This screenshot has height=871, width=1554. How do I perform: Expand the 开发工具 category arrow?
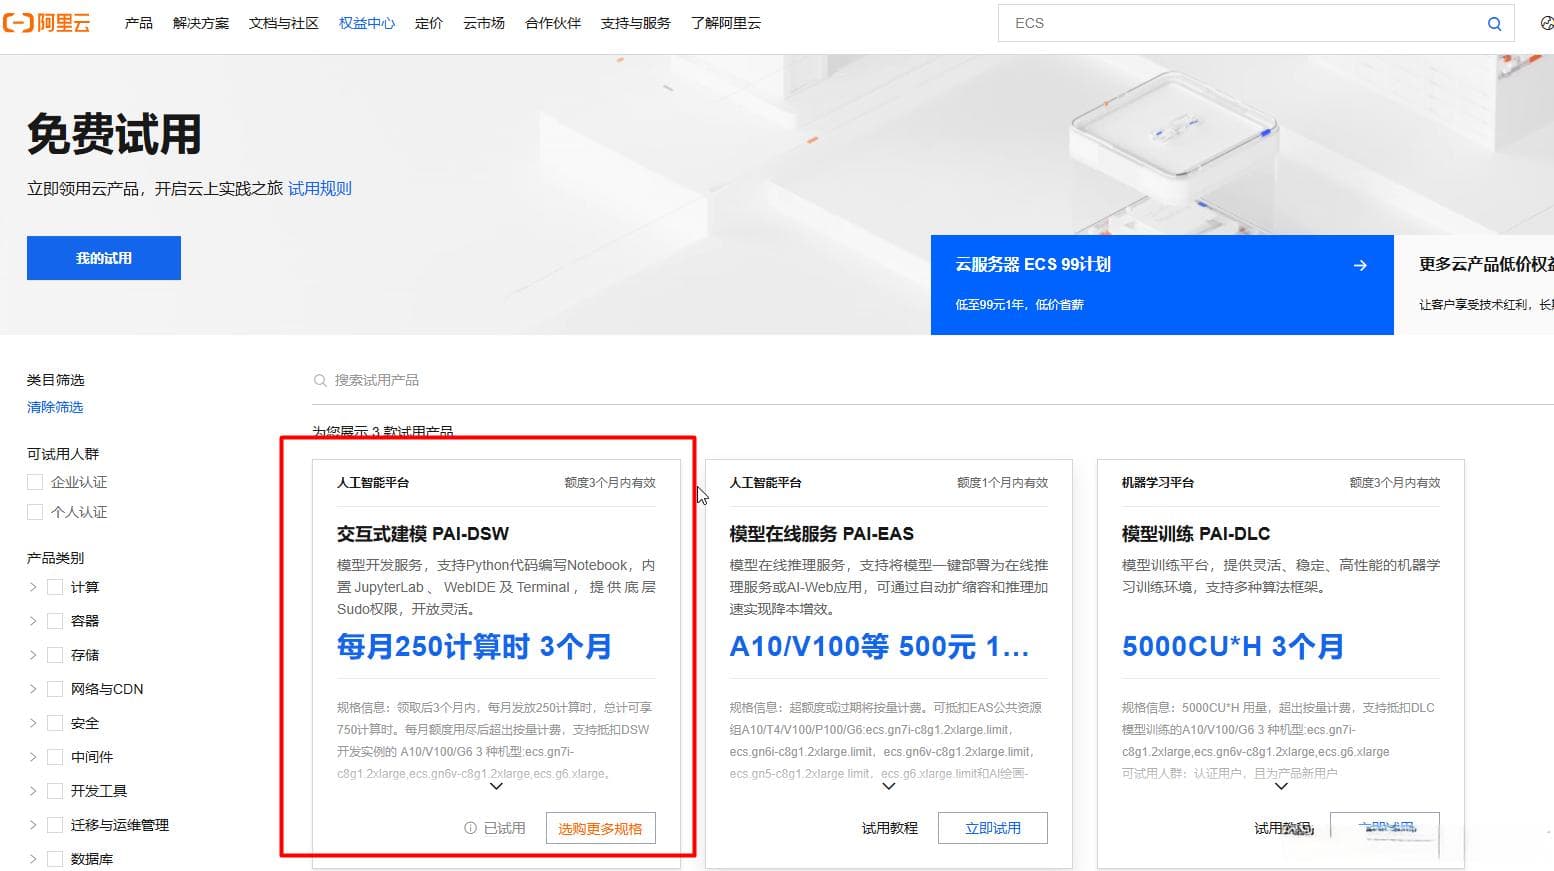[33, 791]
